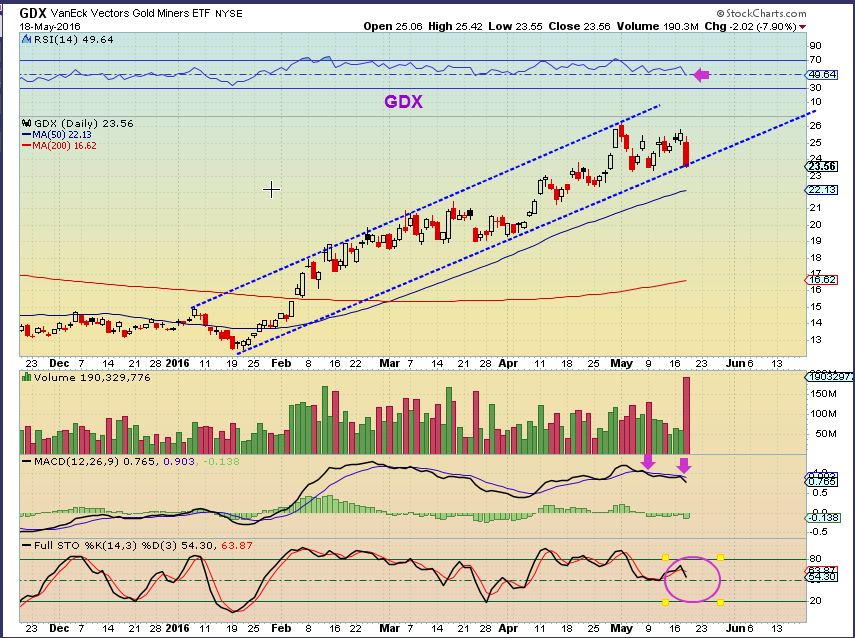
Task: Click the blue MA(50) legend line
Action: click(x=26, y=134)
